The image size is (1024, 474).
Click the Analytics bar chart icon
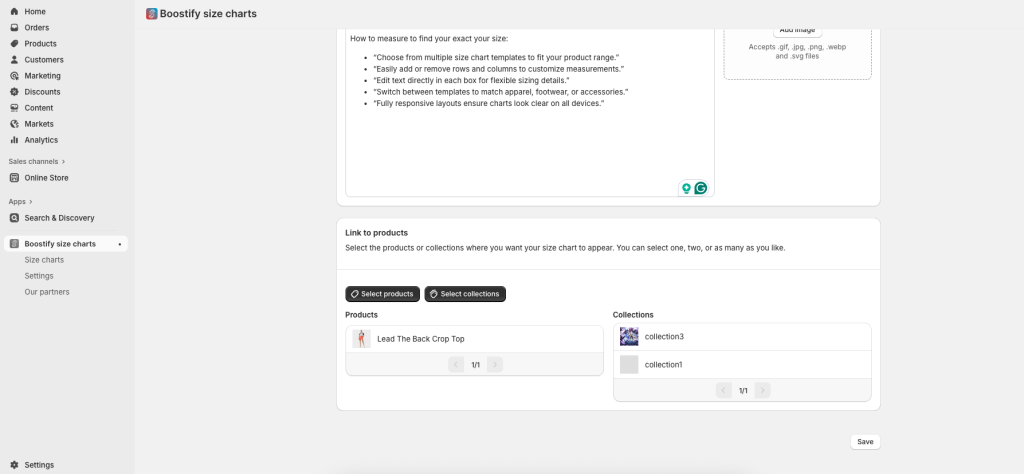(x=14, y=140)
